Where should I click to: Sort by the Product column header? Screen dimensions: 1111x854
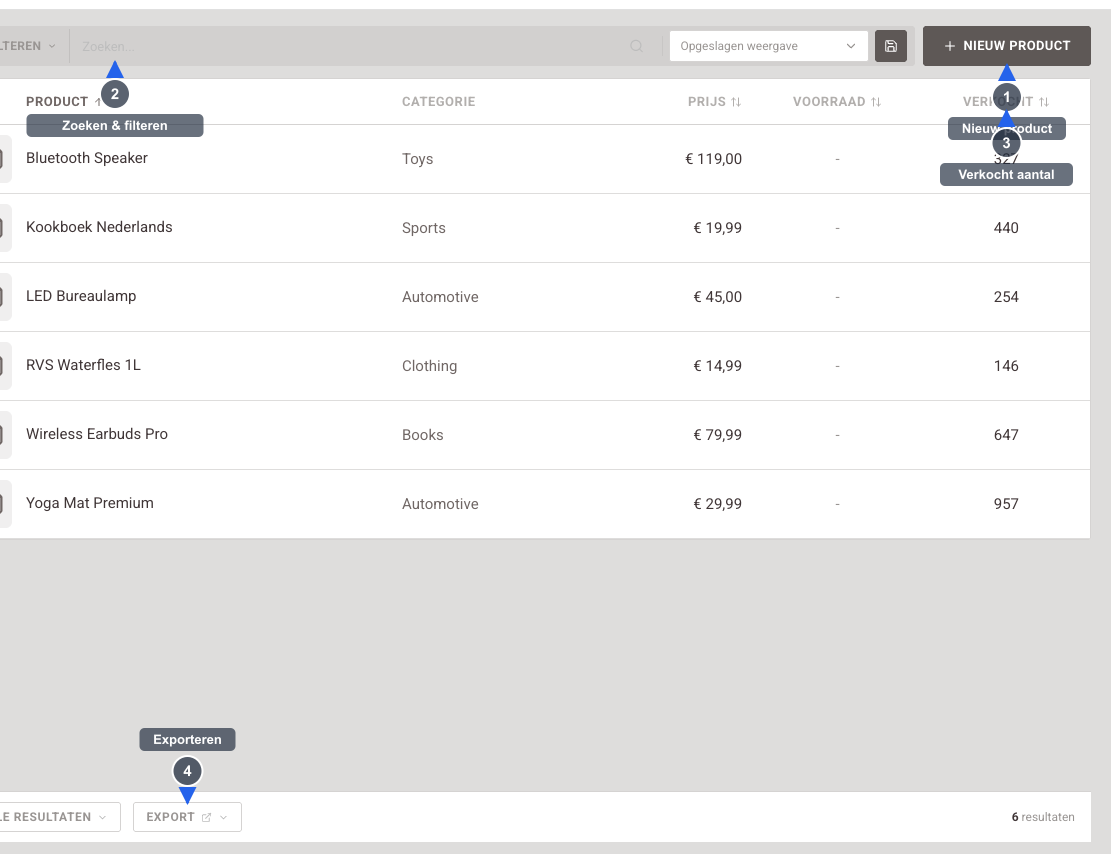point(57,102)
